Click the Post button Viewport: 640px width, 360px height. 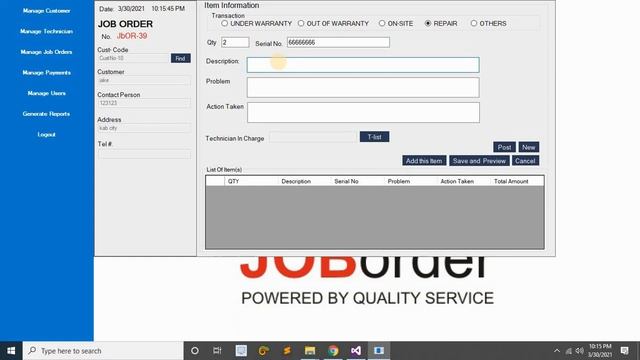[504, 147]
